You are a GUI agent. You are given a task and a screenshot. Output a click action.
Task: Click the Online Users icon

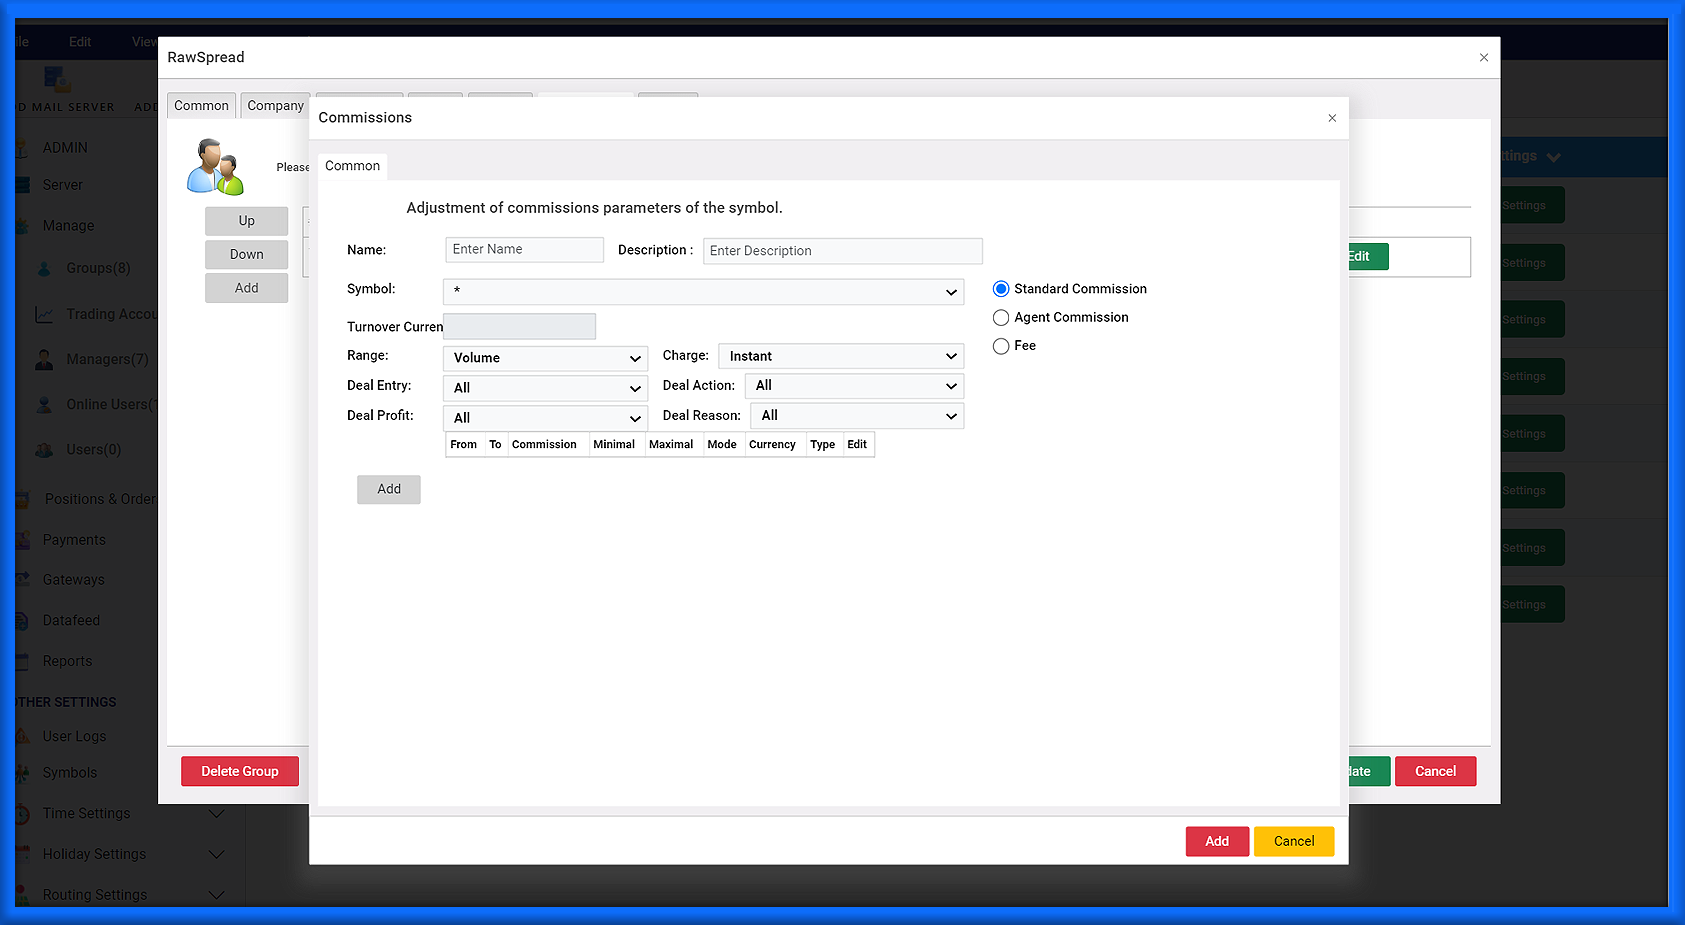44,404
